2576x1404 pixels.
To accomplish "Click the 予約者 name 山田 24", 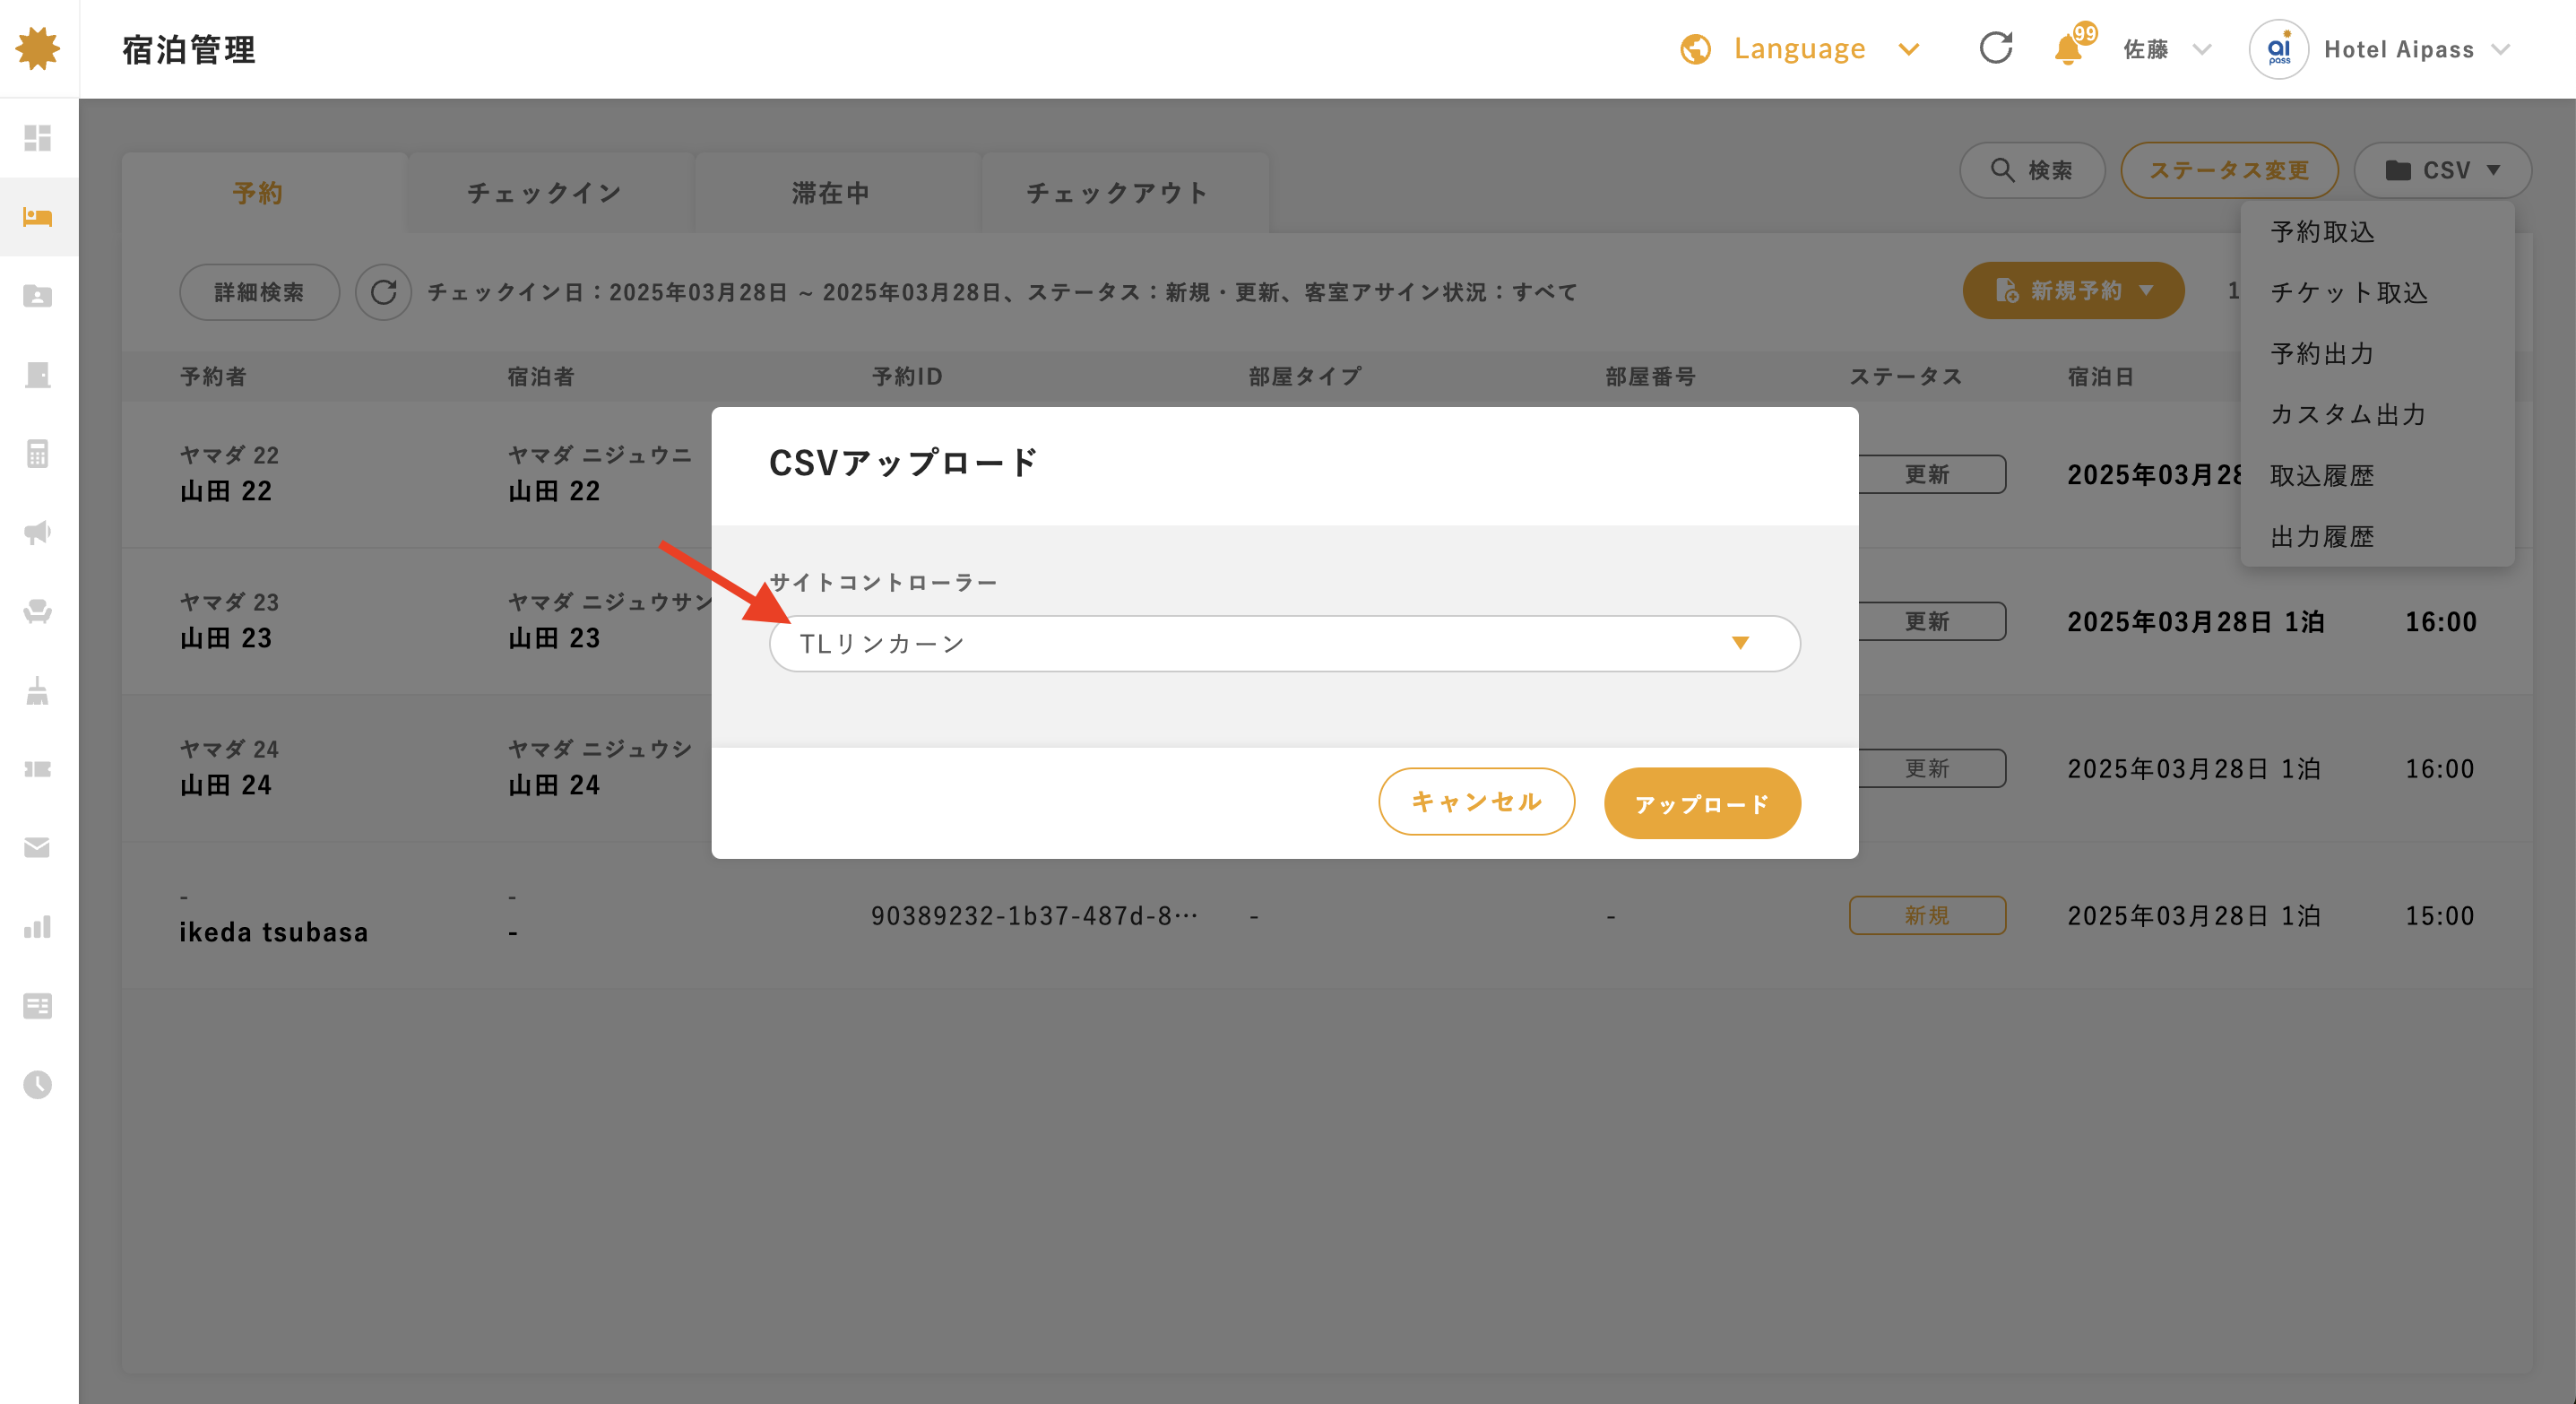I will click(226, 785).
